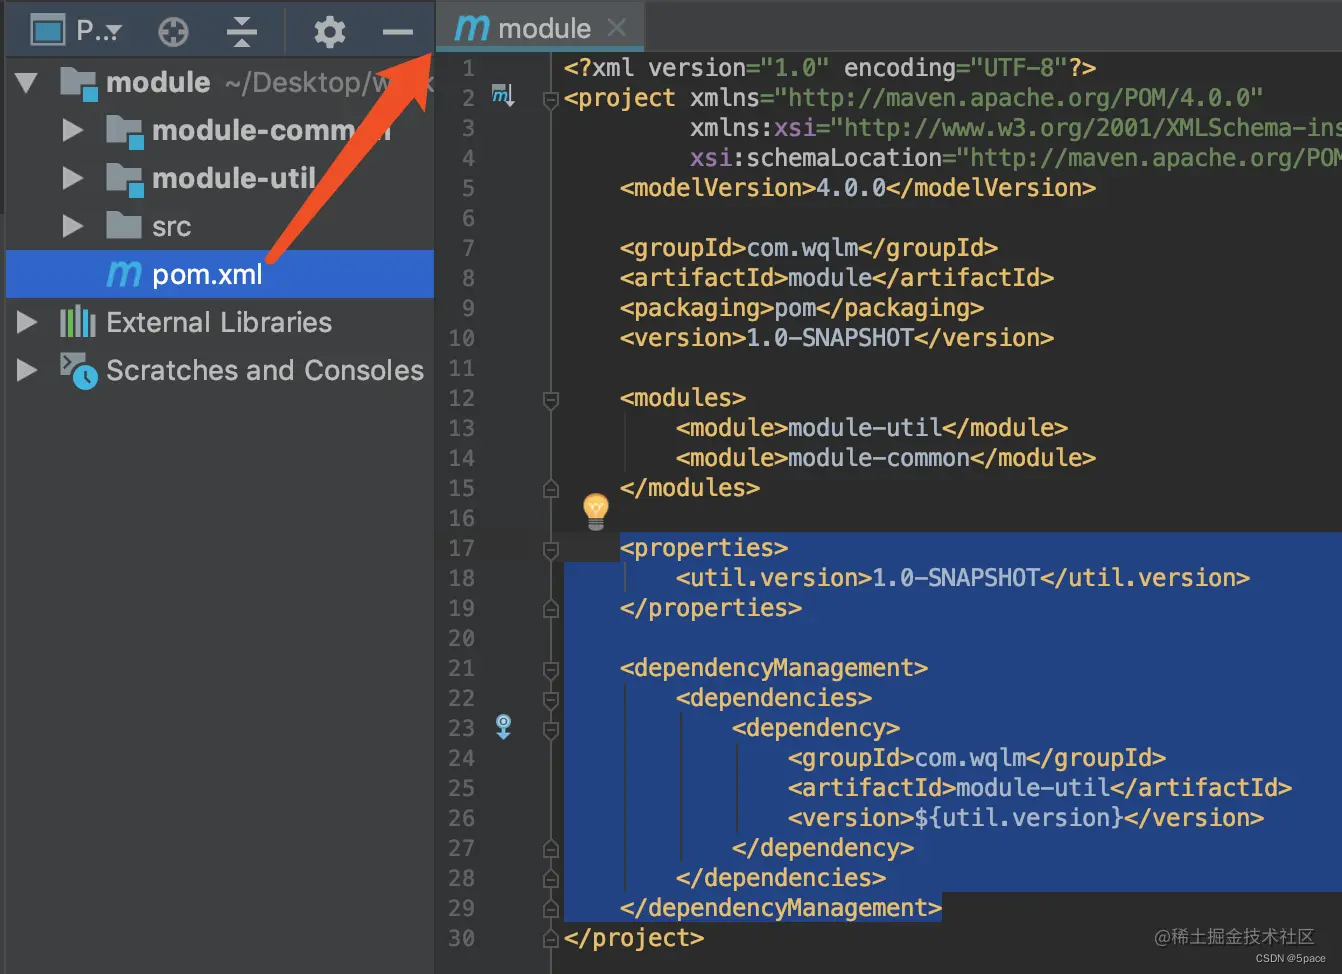The height and width of the screenshot is (974, 1342).
Task: Click the Collapse All icon
Action: click(241, 32)
